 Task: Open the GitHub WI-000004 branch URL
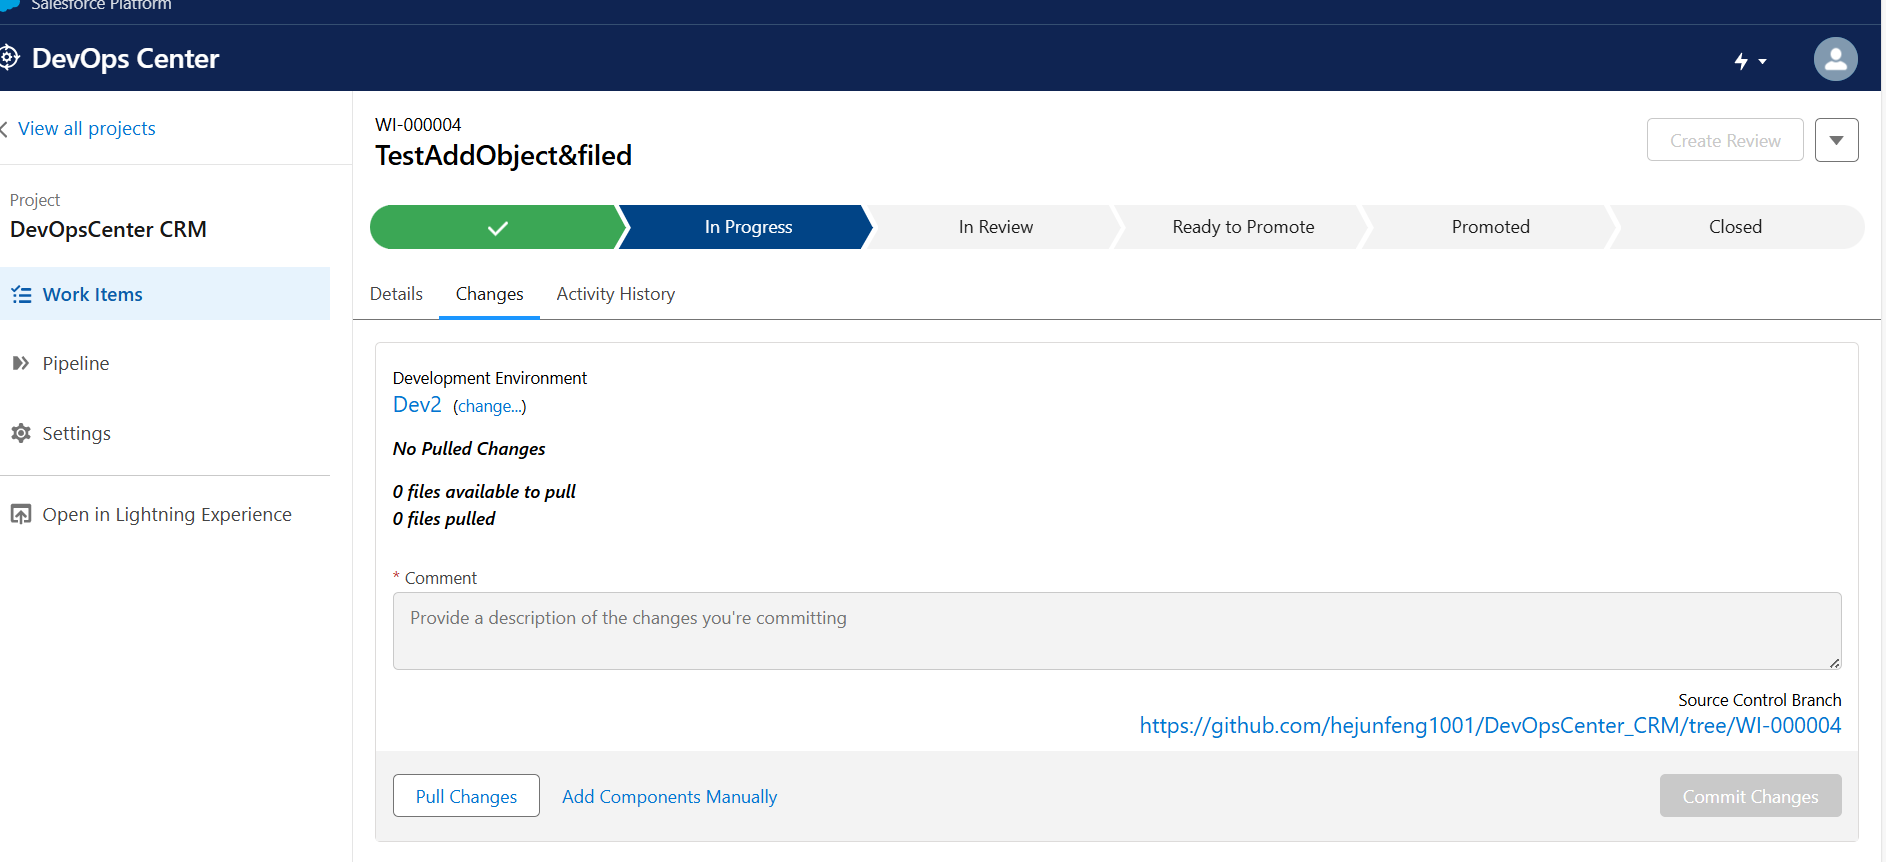pos(1490,726)
